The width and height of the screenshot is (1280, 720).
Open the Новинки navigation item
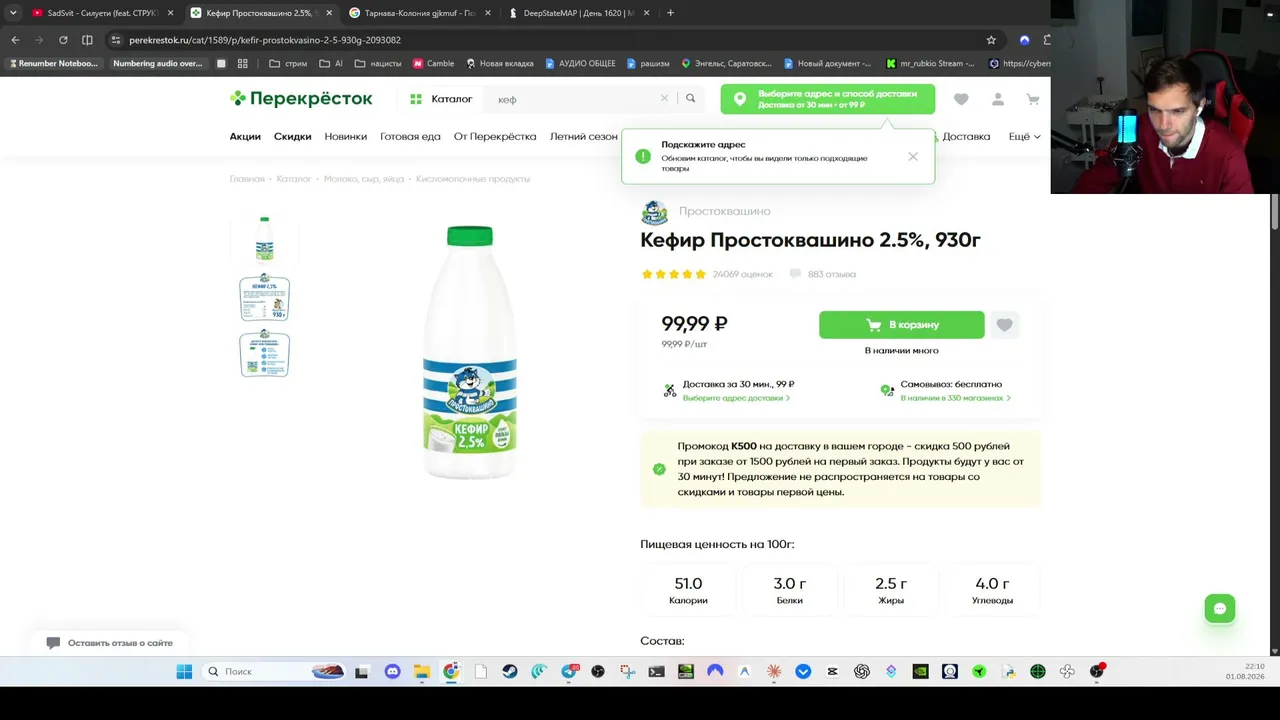click(x=346, y=136)
